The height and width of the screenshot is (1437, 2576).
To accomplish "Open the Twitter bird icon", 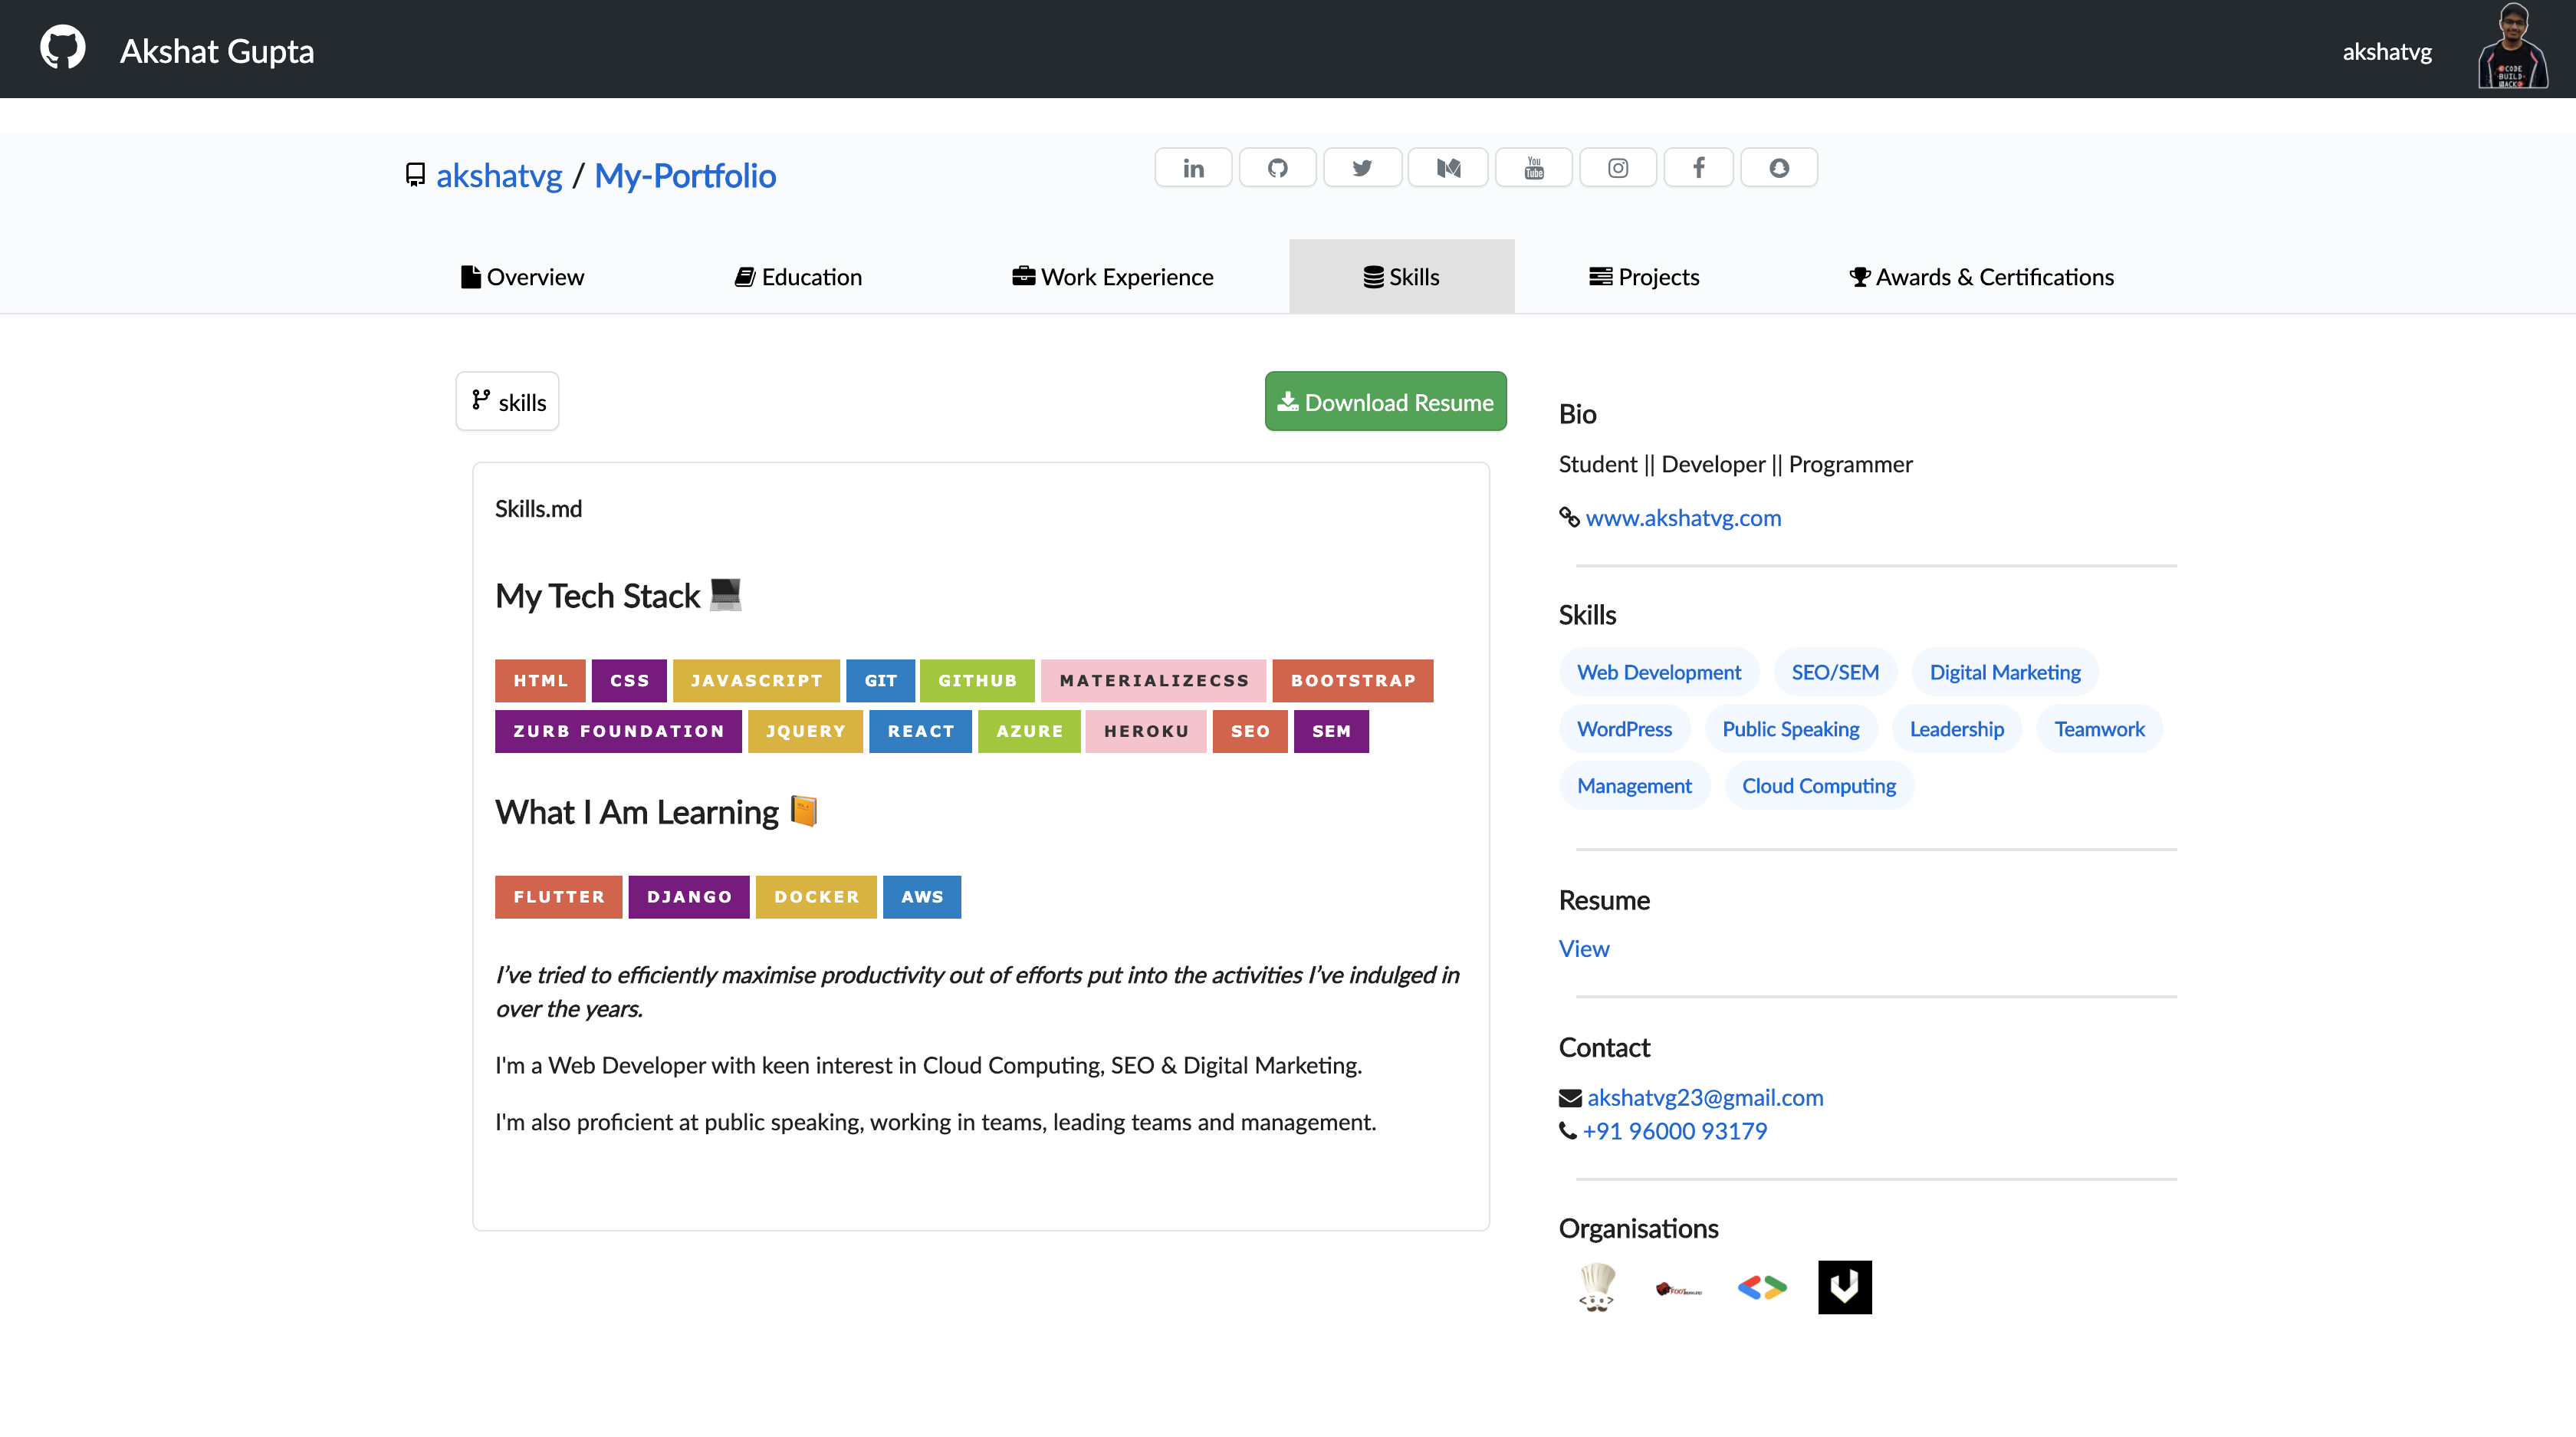I will [x=1362, y=168].
